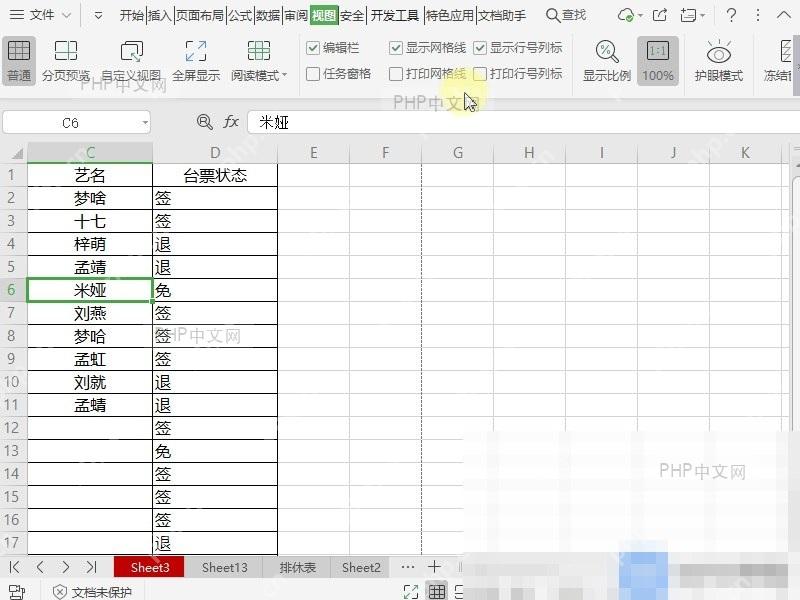800x600 pixels.
Task: Set zoom to 100% button
Action: point(658,61)
